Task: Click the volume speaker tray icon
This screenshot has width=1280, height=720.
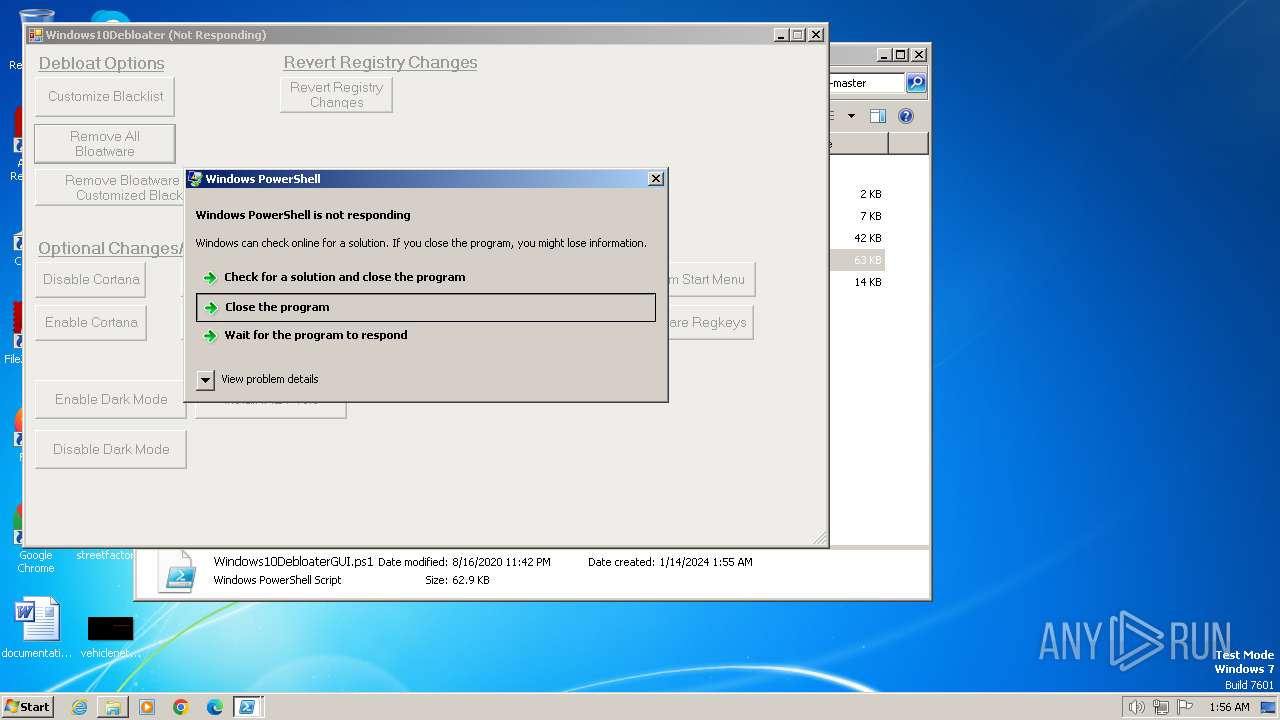Action: [x=1136, y=707]
